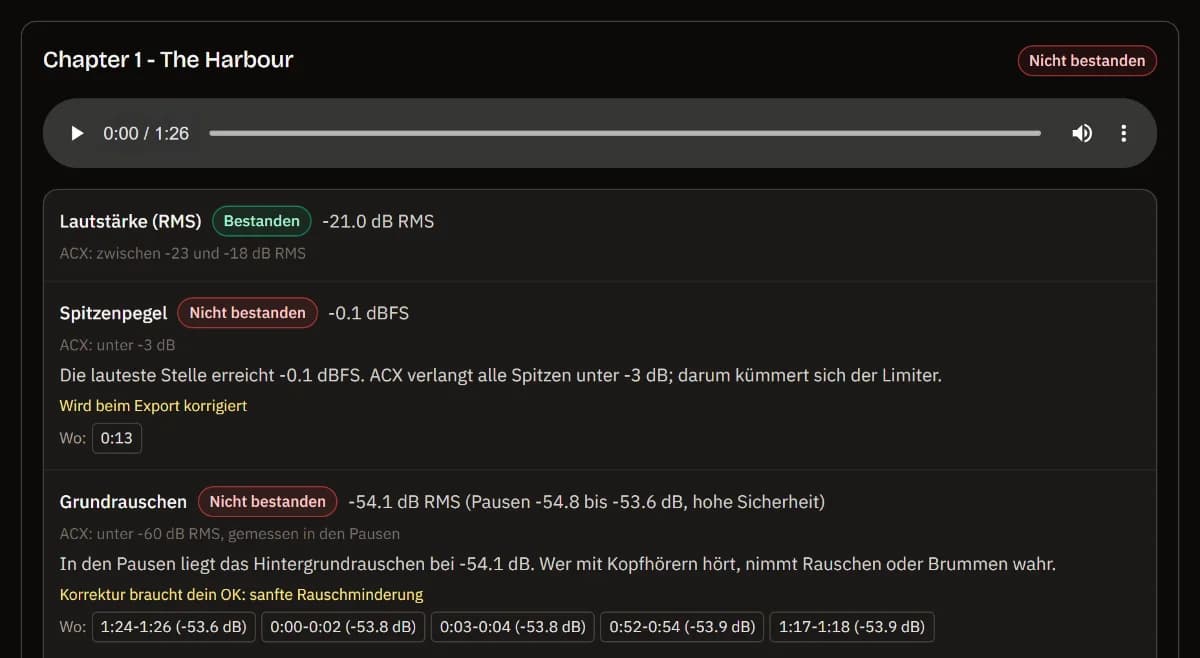Click the '-0.1 dBFS' value

(369, 313)
